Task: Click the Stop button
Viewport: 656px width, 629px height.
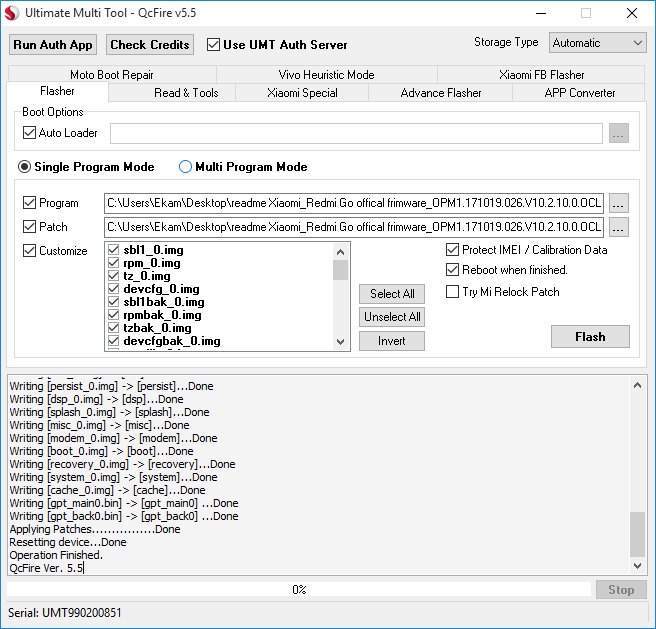Action: click(621, 590)
